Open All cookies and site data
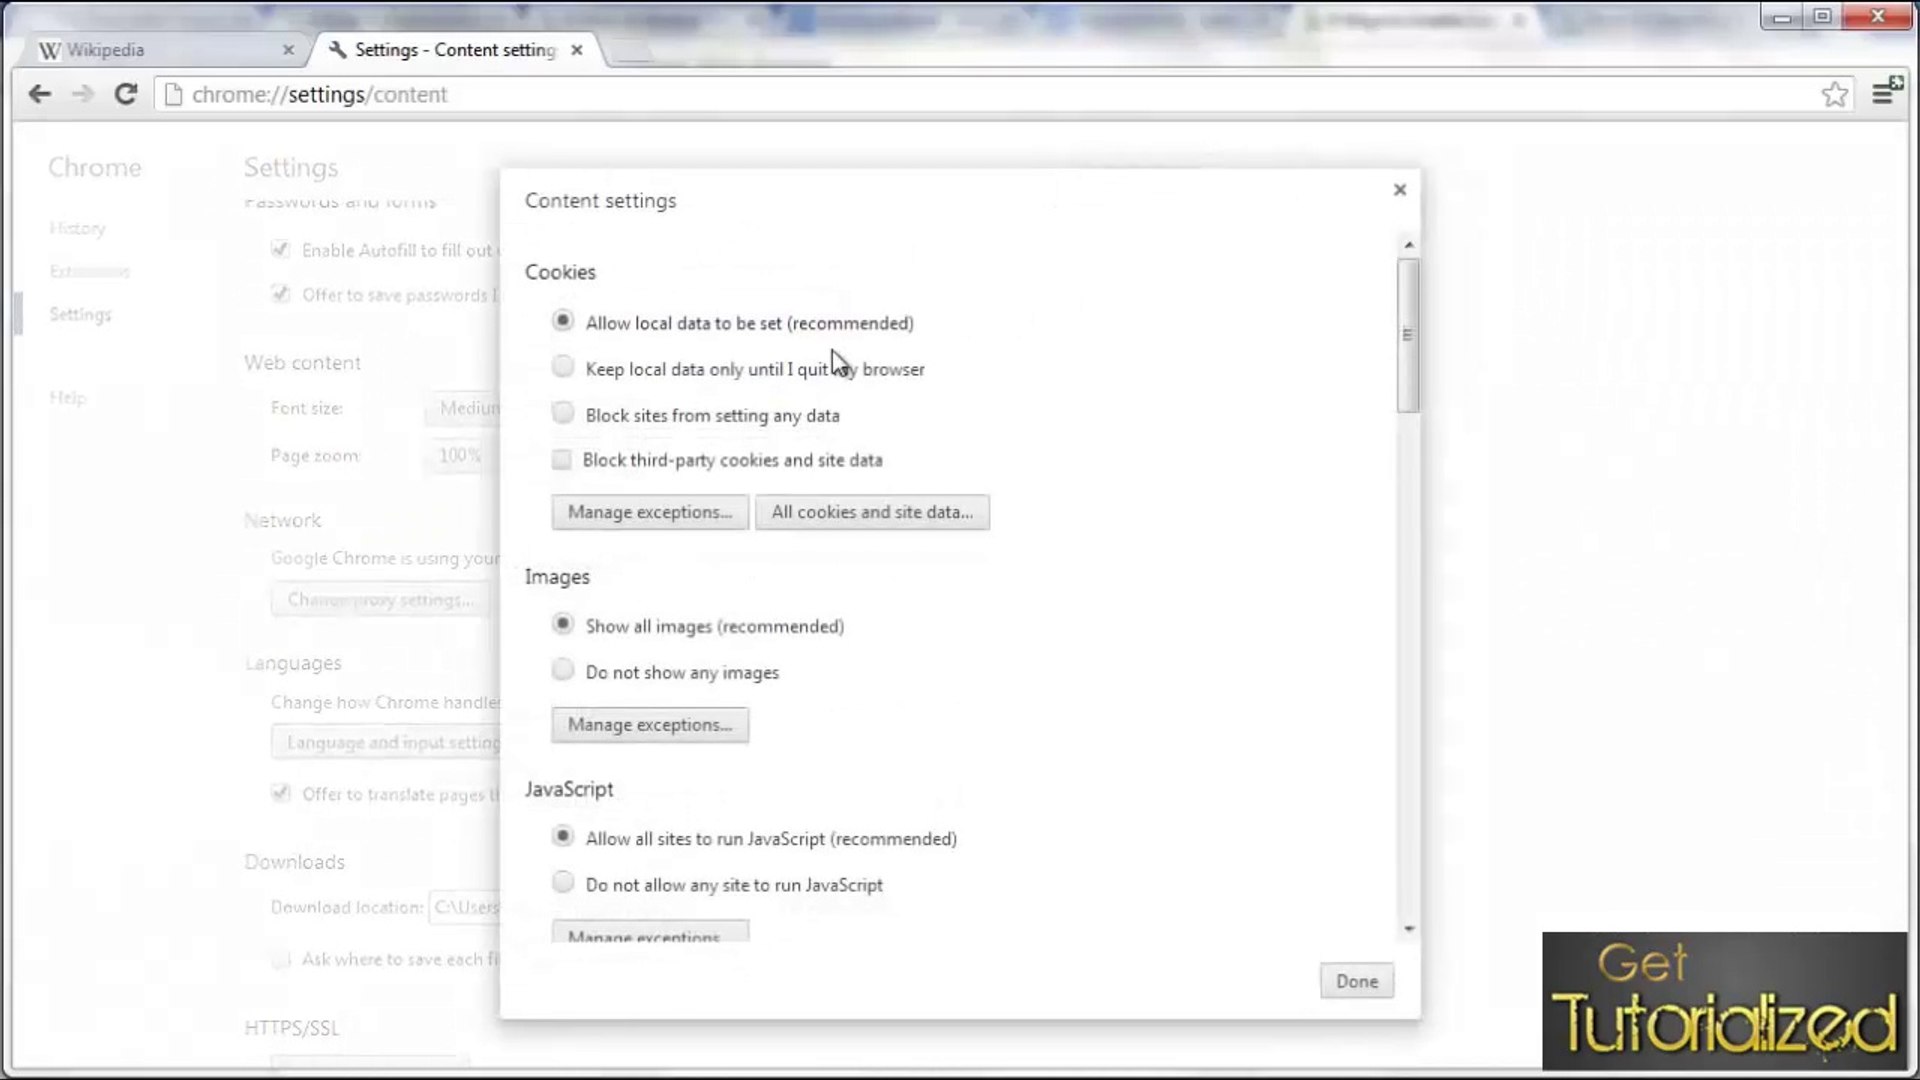 [871, 512]
